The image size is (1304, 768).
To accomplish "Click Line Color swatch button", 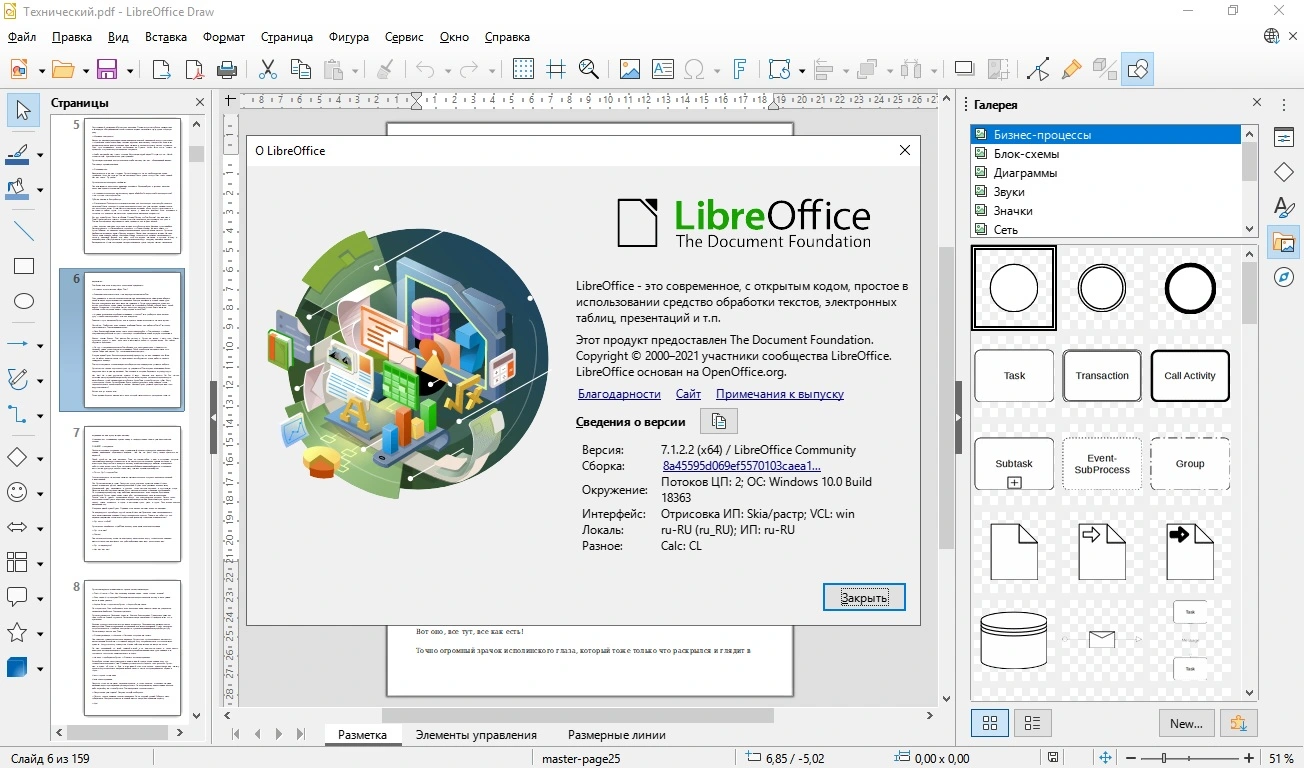I will (18, 155).
